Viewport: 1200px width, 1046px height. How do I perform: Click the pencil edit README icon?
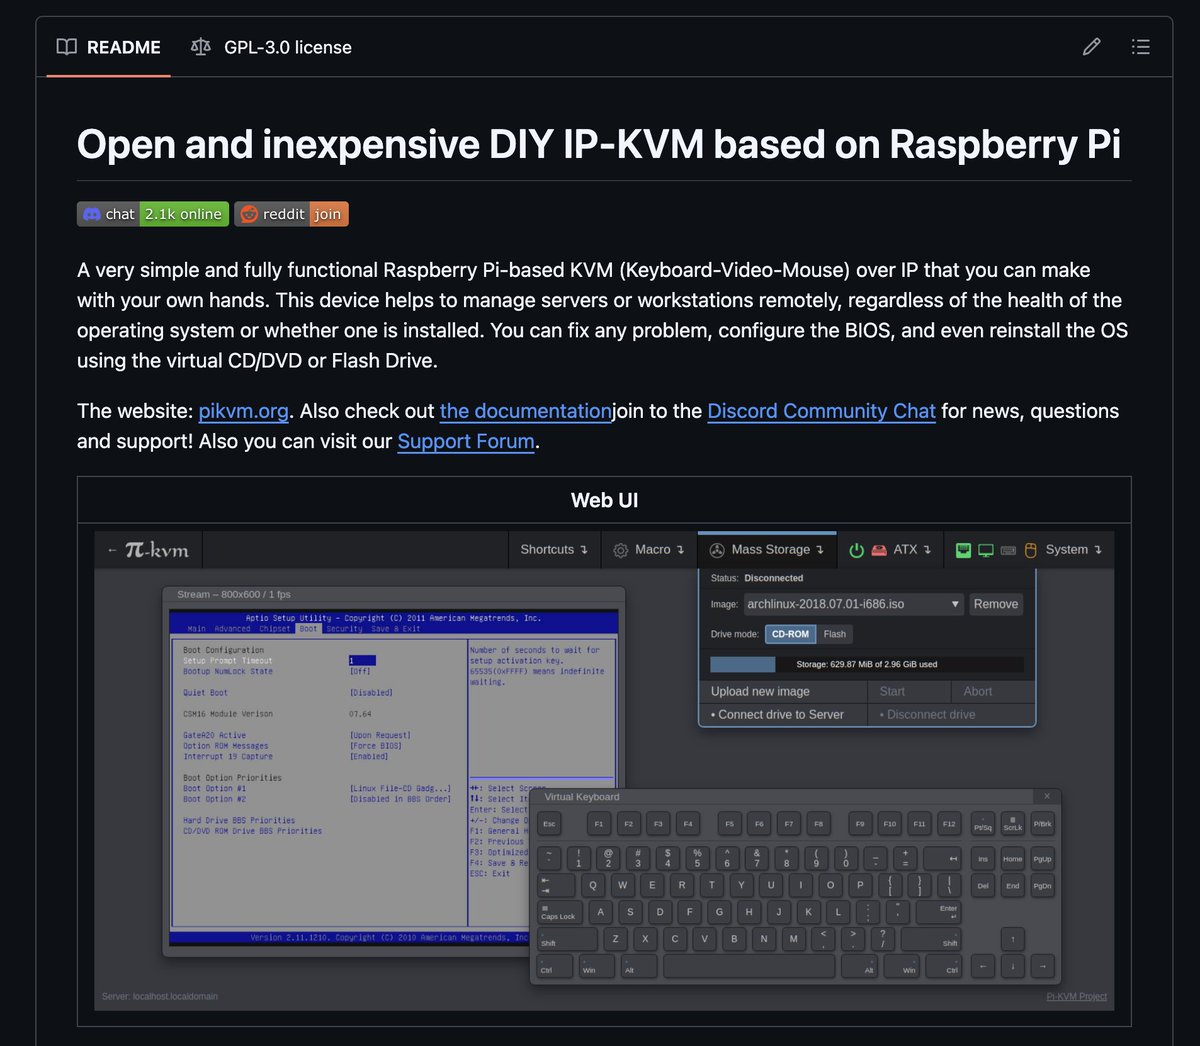coord(1092,47)
